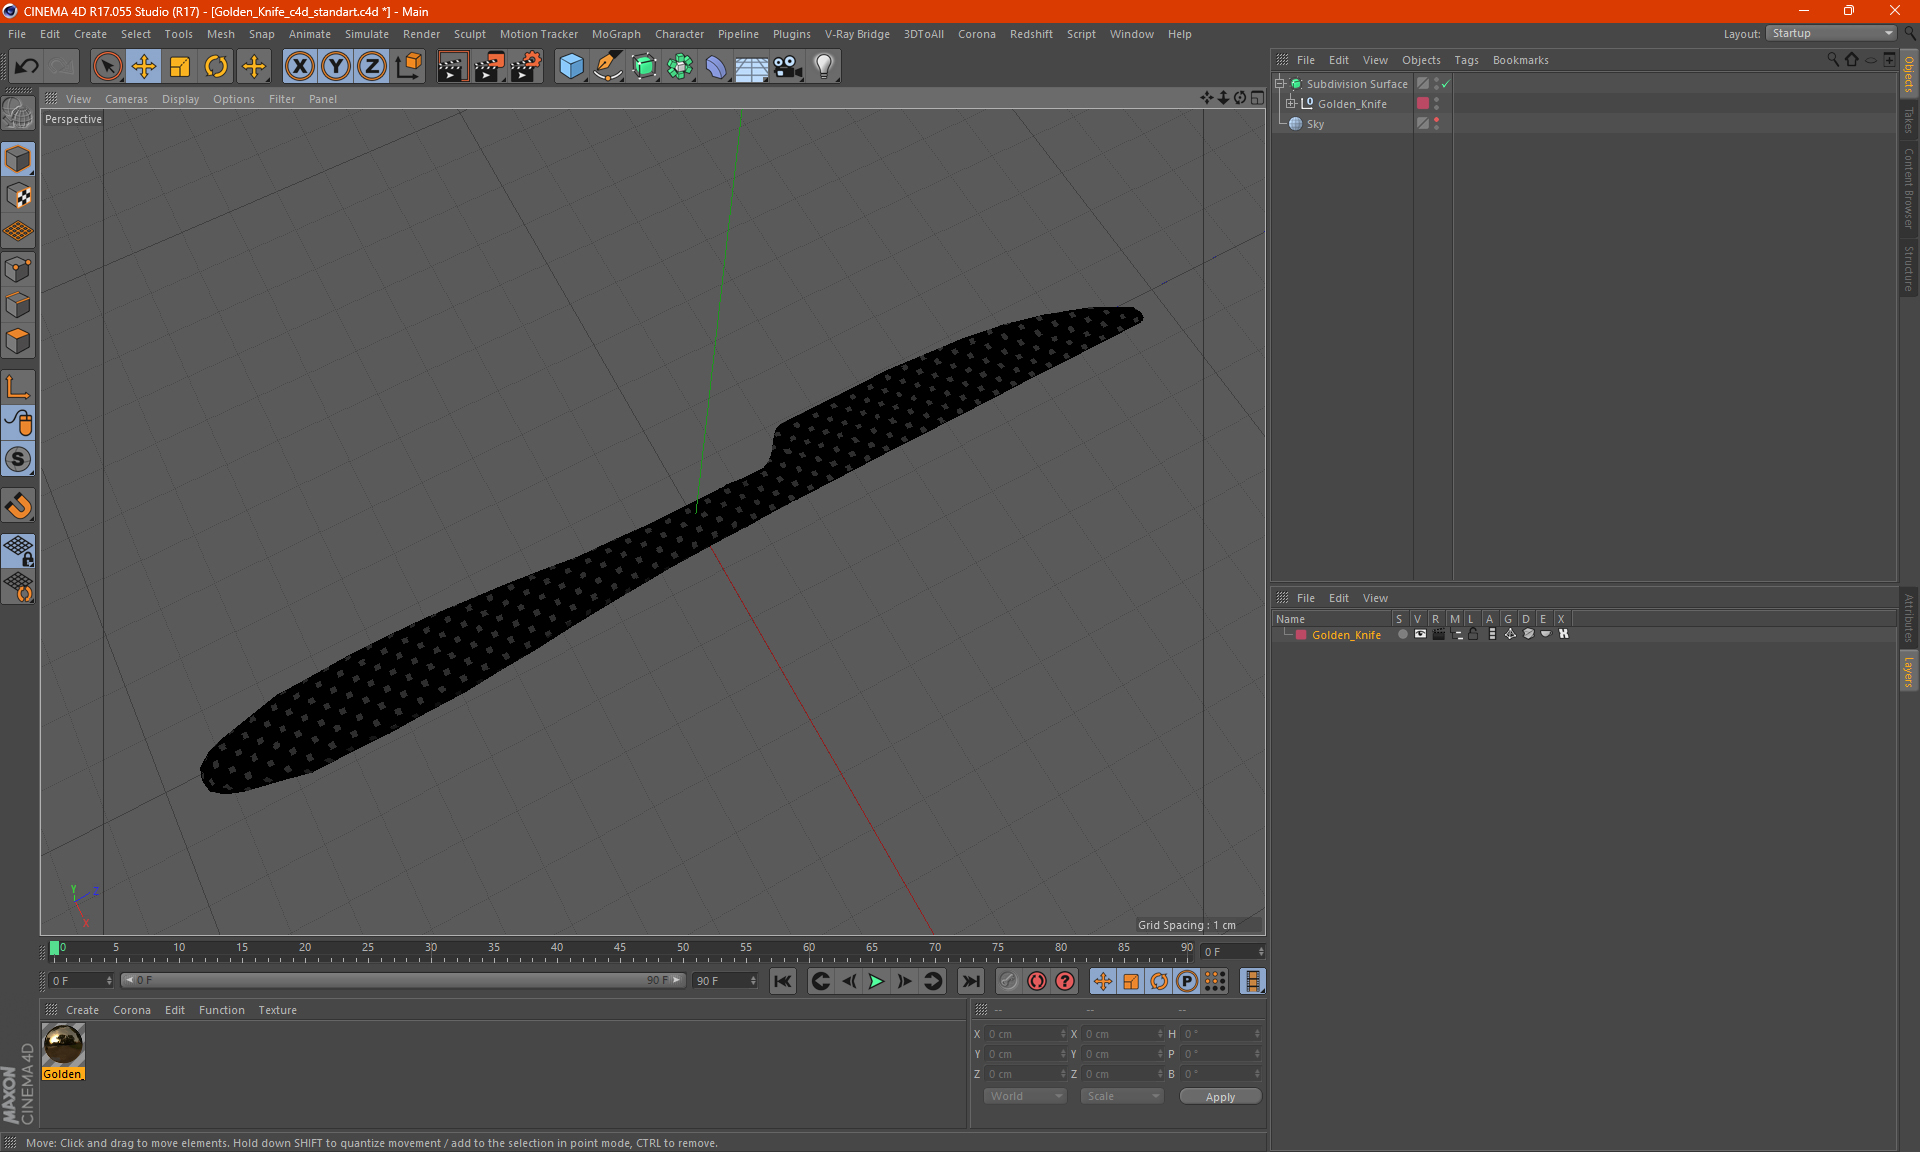Click playback play button in timeline

875,981
